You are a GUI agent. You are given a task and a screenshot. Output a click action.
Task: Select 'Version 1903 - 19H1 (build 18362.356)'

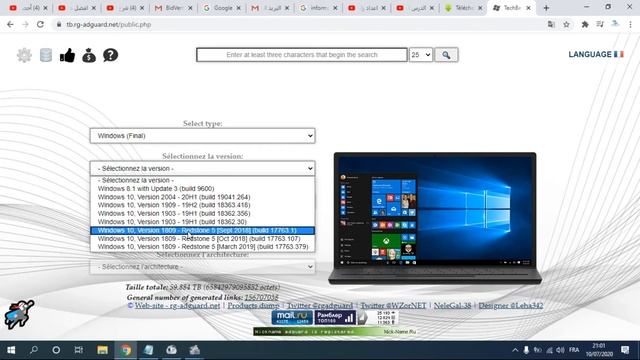tap(202, 213)
